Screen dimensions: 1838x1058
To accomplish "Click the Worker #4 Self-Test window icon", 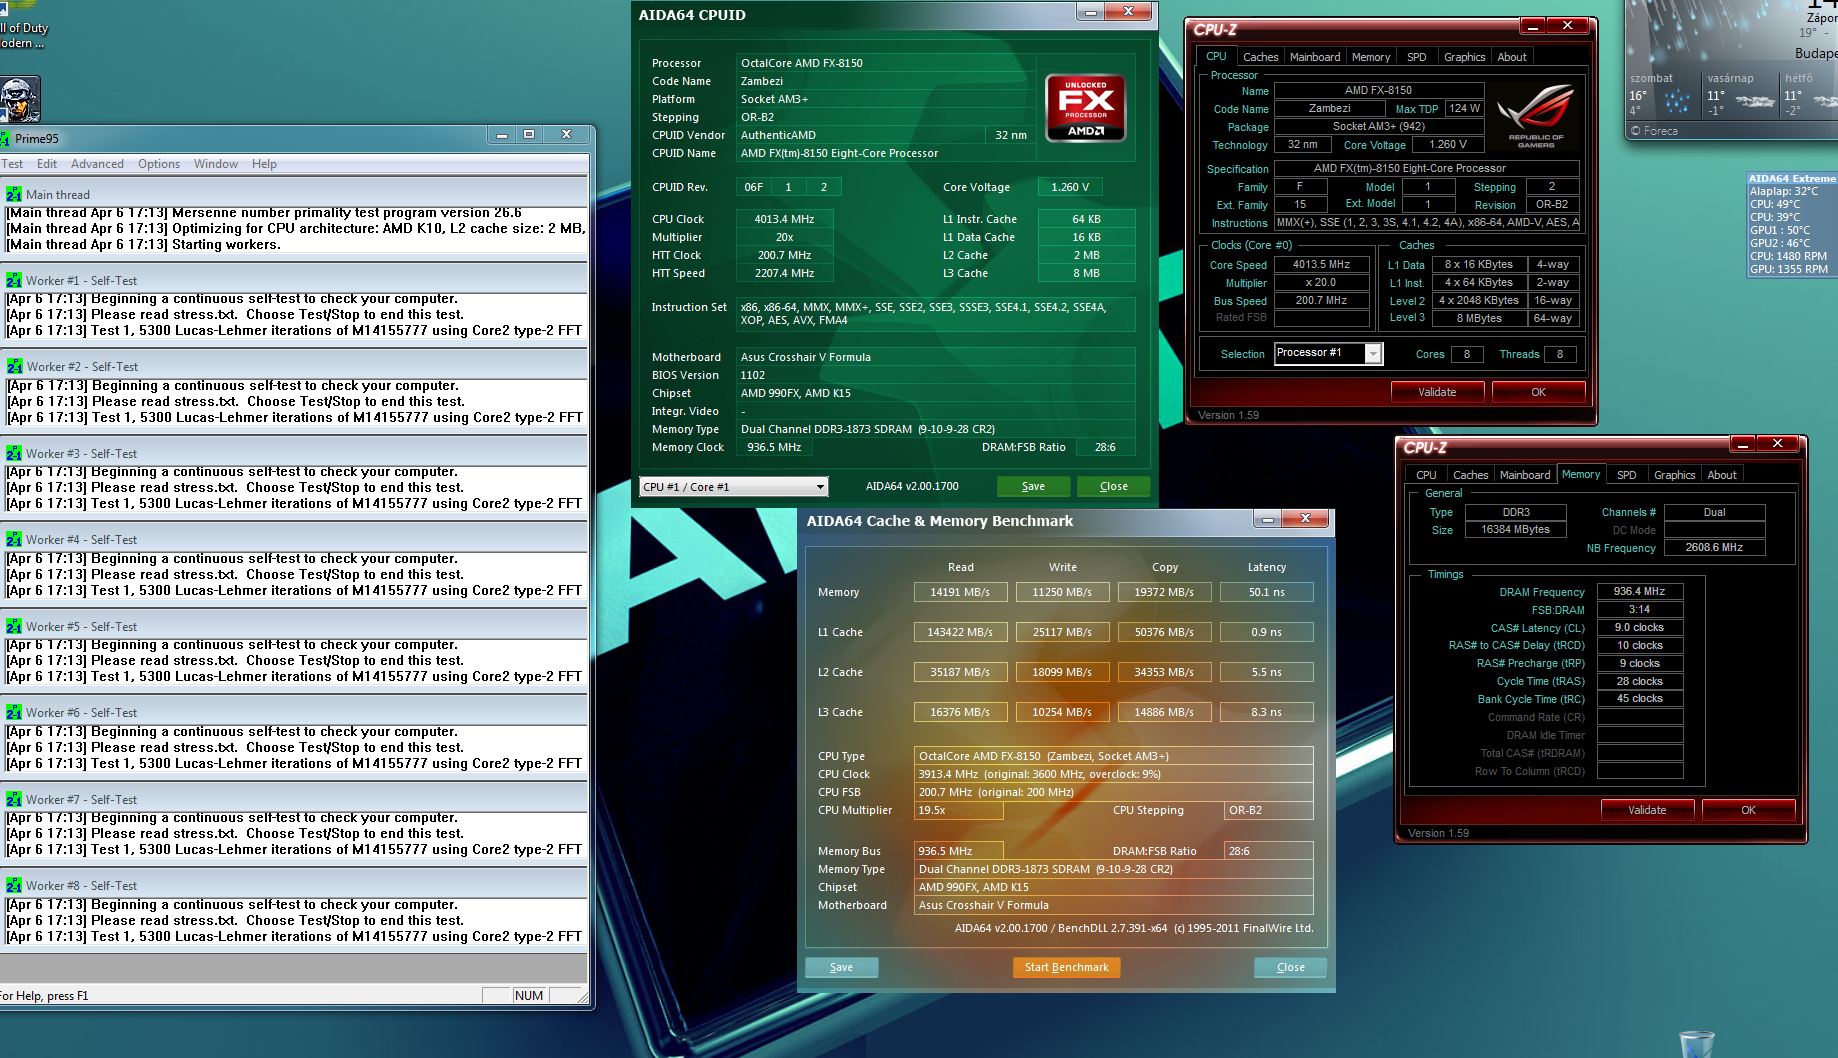I will coord(14,540).
